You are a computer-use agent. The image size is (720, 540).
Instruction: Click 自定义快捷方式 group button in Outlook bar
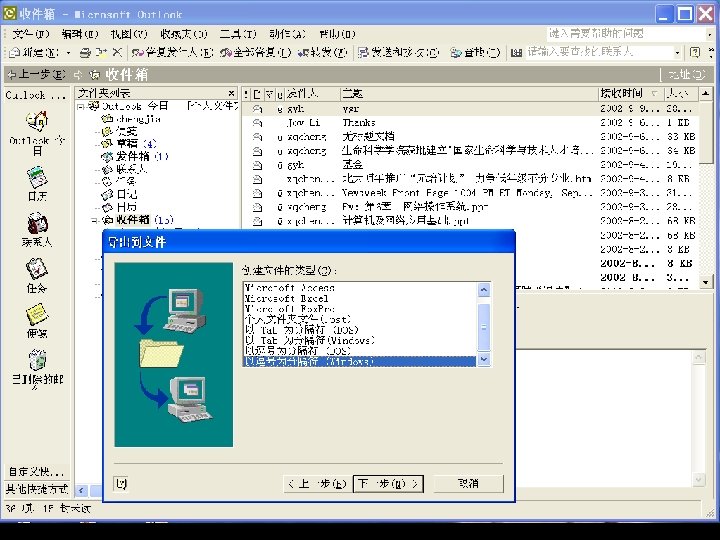pyautogui.click(x=37, y=472)
